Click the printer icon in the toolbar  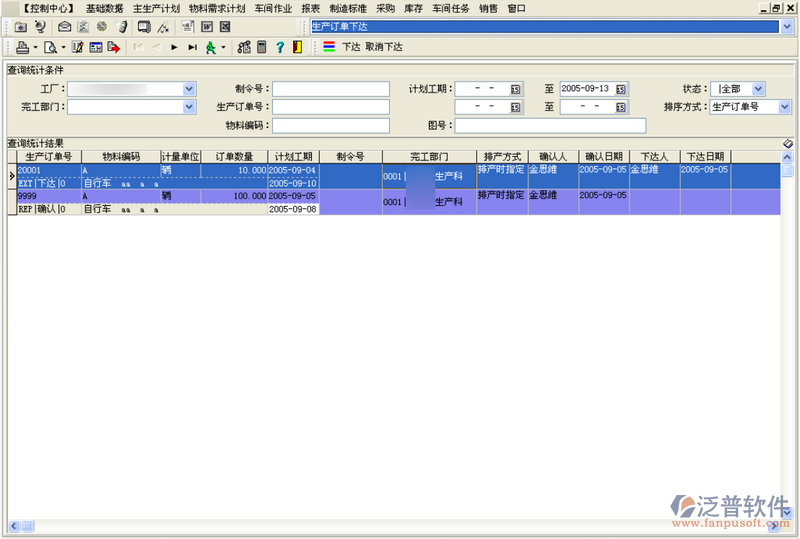(22, 47)
